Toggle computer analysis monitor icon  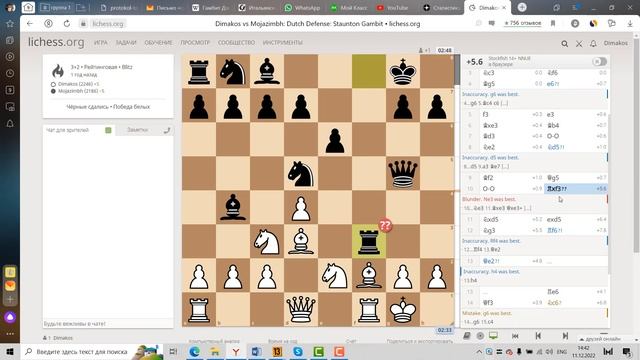(493, 336)
